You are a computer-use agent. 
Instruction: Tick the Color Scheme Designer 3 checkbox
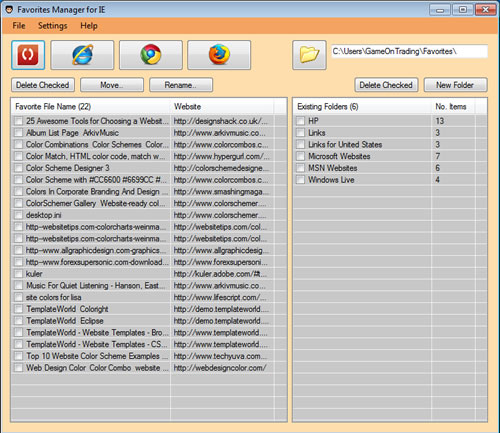(x=19, y=168)
